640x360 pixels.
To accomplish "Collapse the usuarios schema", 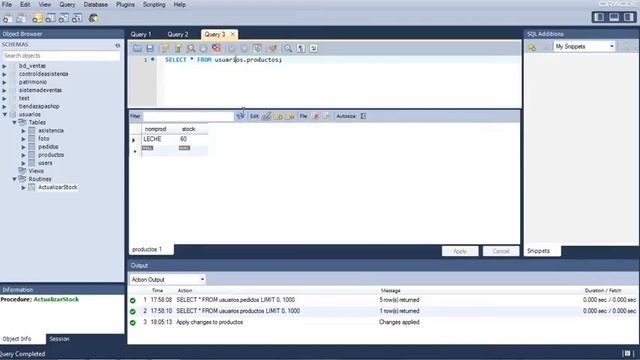I will tap(4, 115).
